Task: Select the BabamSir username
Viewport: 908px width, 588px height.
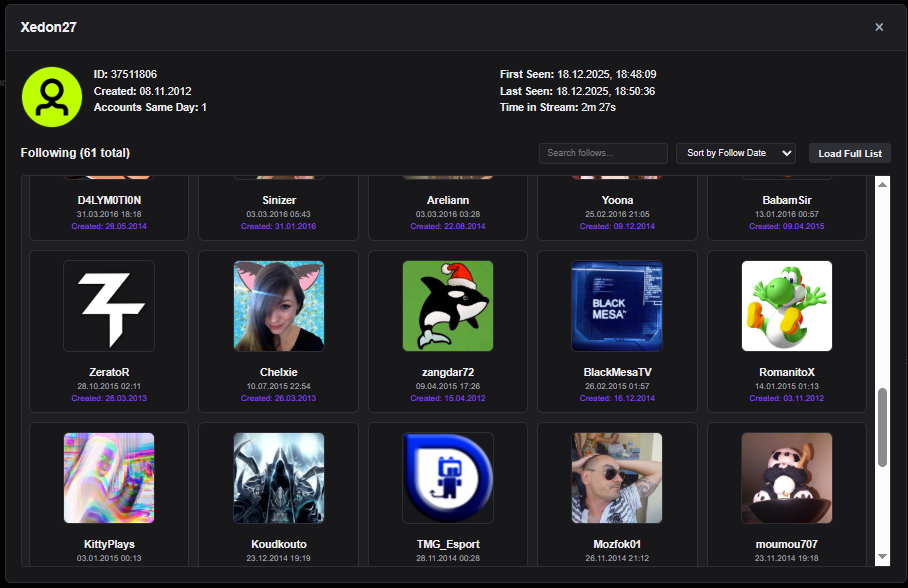Action: [786, 200]
